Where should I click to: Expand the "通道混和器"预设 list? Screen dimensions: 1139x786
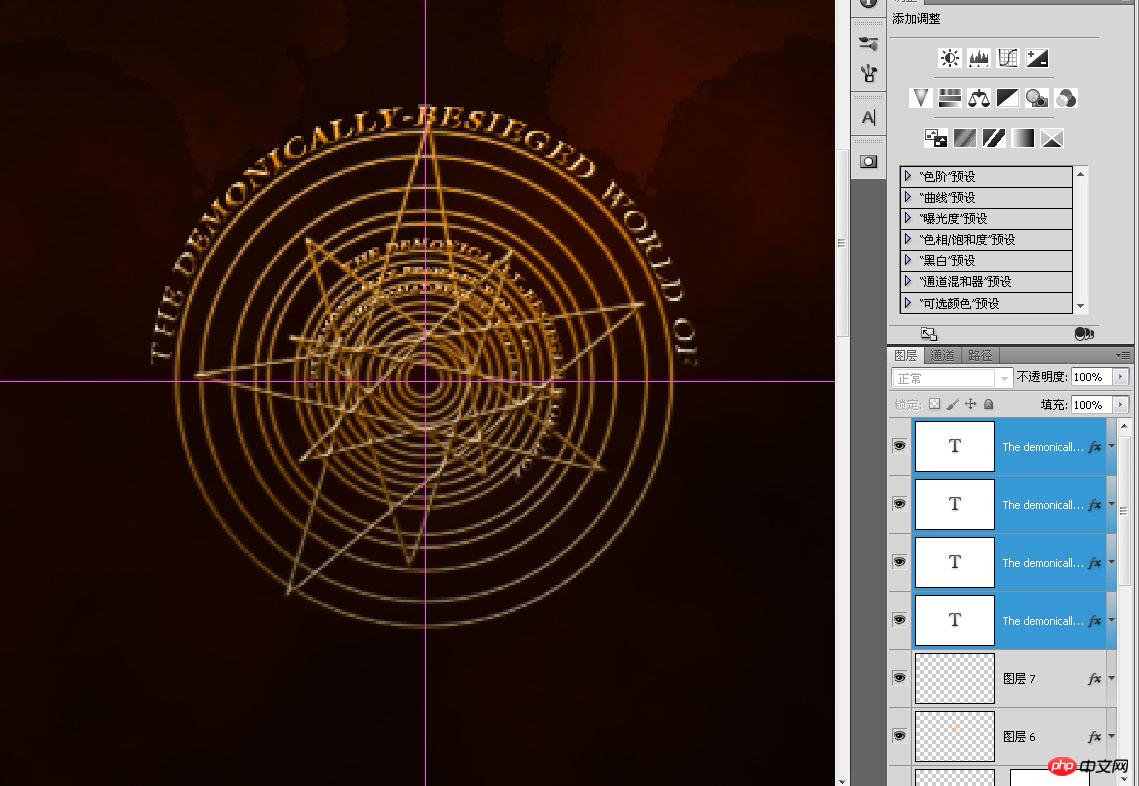click(908, 281)
